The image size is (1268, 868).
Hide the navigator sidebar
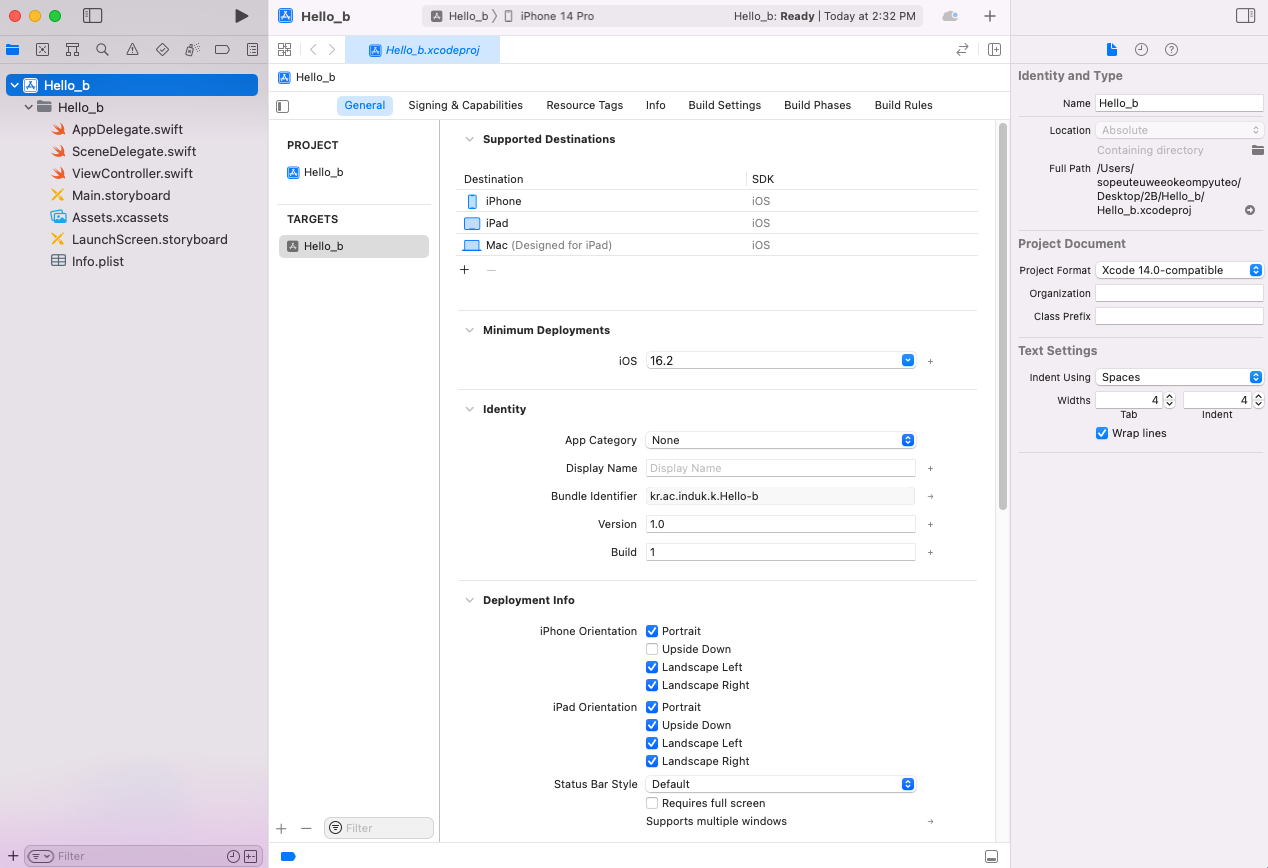[93, 16]
